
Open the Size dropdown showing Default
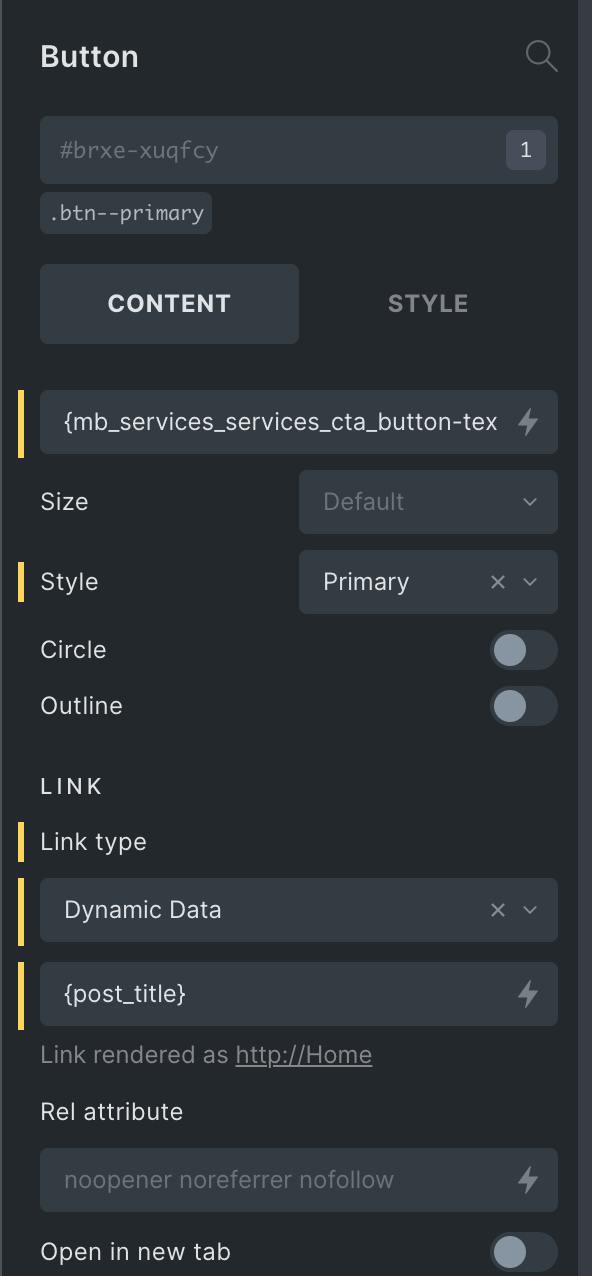pyautogui.click(x=428, y=502)
